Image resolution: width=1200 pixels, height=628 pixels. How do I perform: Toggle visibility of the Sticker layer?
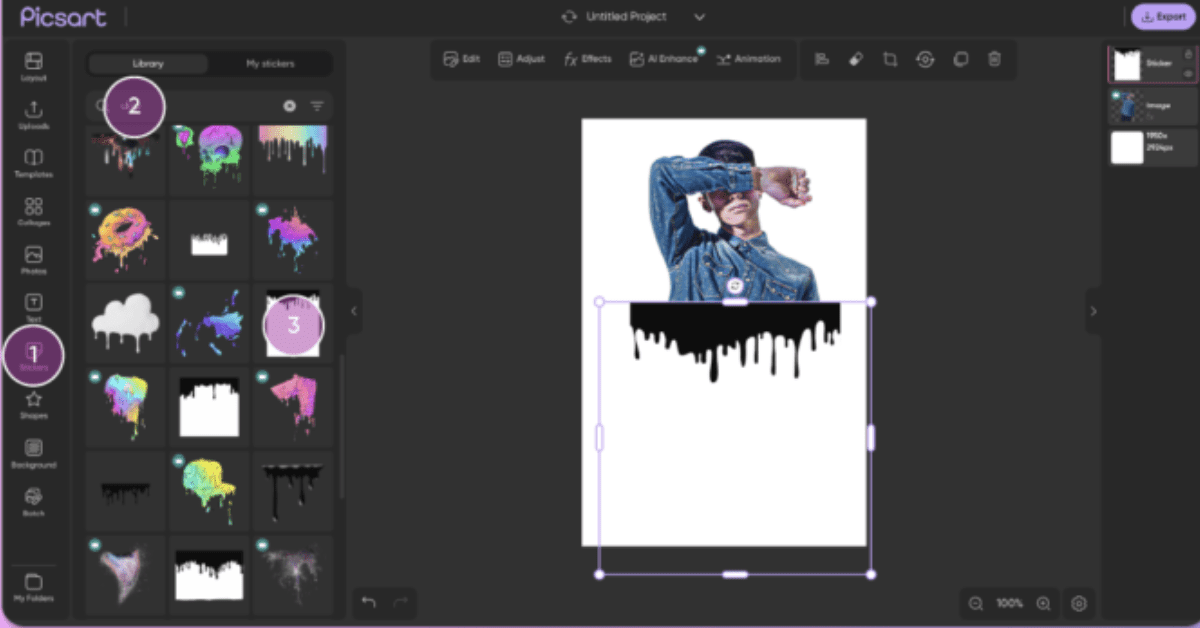pos(1189,74)
